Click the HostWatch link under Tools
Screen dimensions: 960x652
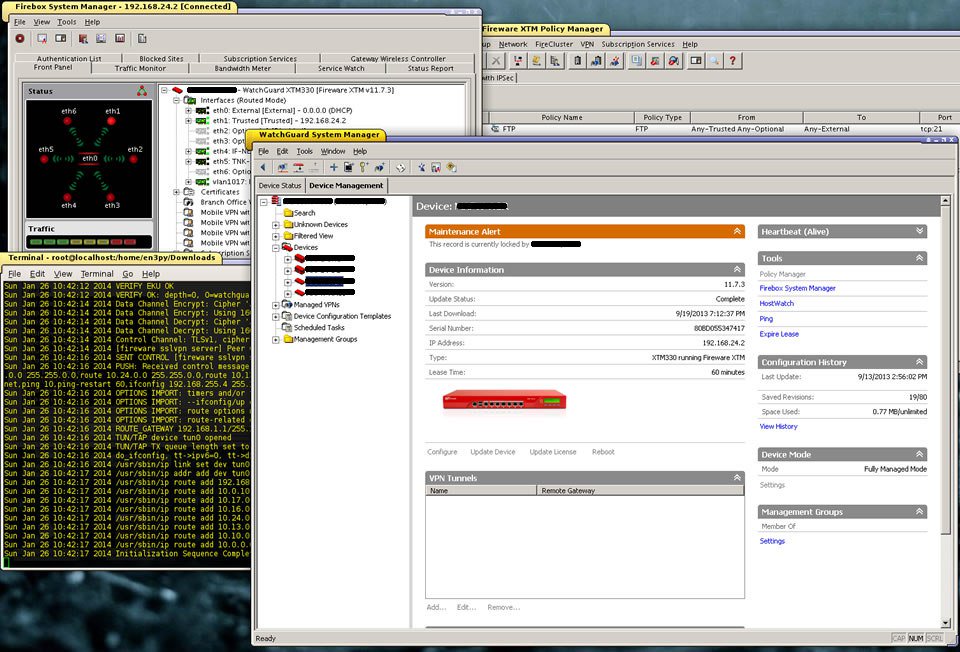tap(776, 304)
